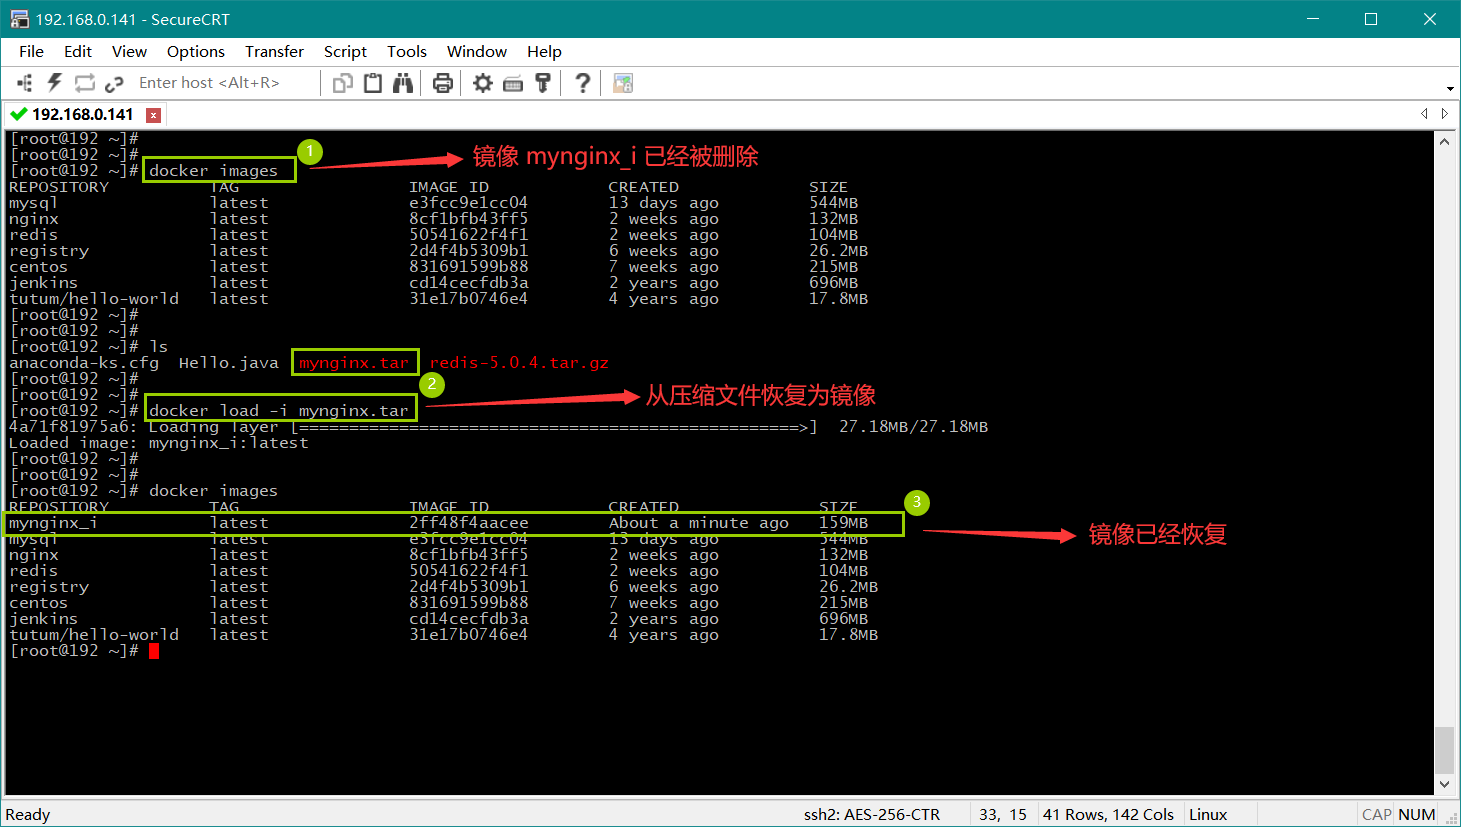
Task: Open Session Options gear icon
Action: [483, 83]
